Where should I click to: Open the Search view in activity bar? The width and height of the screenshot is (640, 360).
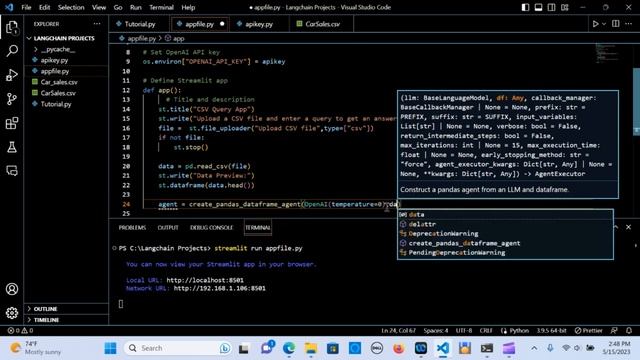tap(12, 51)
